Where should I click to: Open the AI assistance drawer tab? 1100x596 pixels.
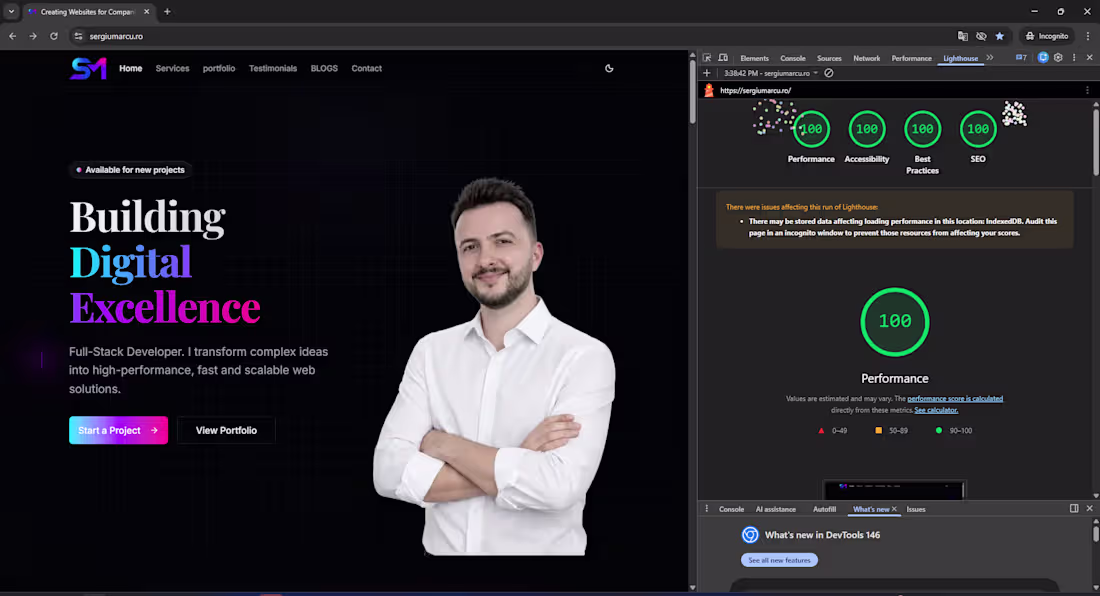(x=776, y=509)
